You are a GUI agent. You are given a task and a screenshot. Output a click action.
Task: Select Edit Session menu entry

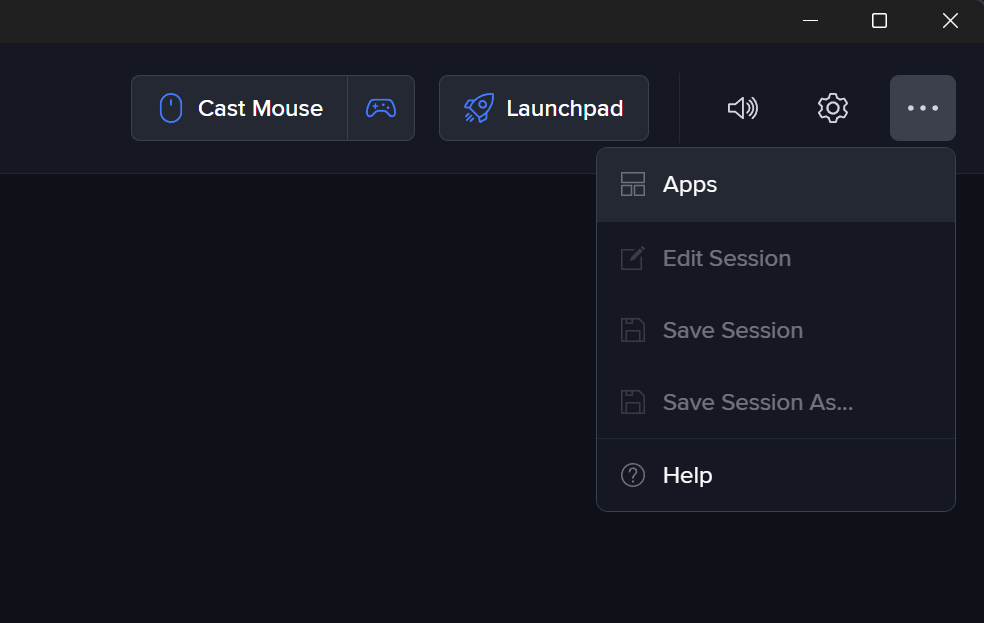pyautogui.click(x=726, y=258)
